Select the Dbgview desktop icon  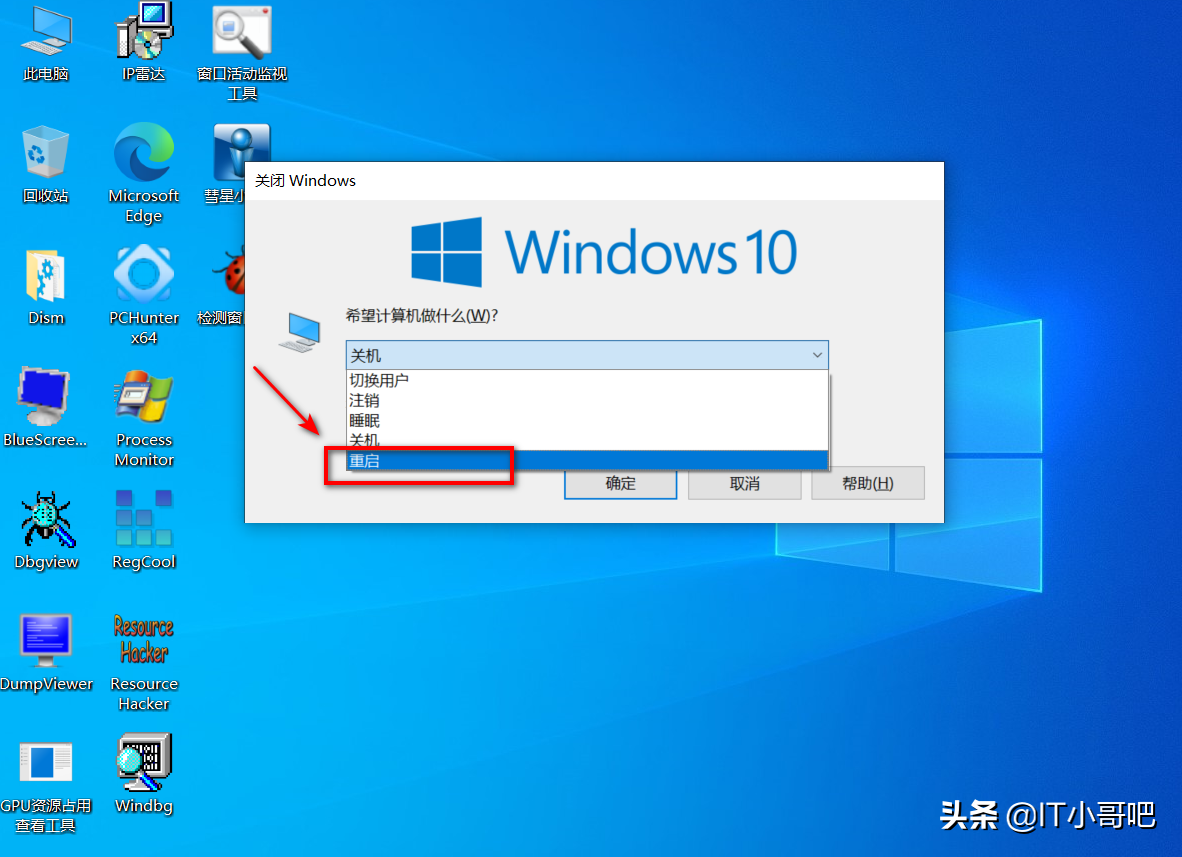(46, 530)
